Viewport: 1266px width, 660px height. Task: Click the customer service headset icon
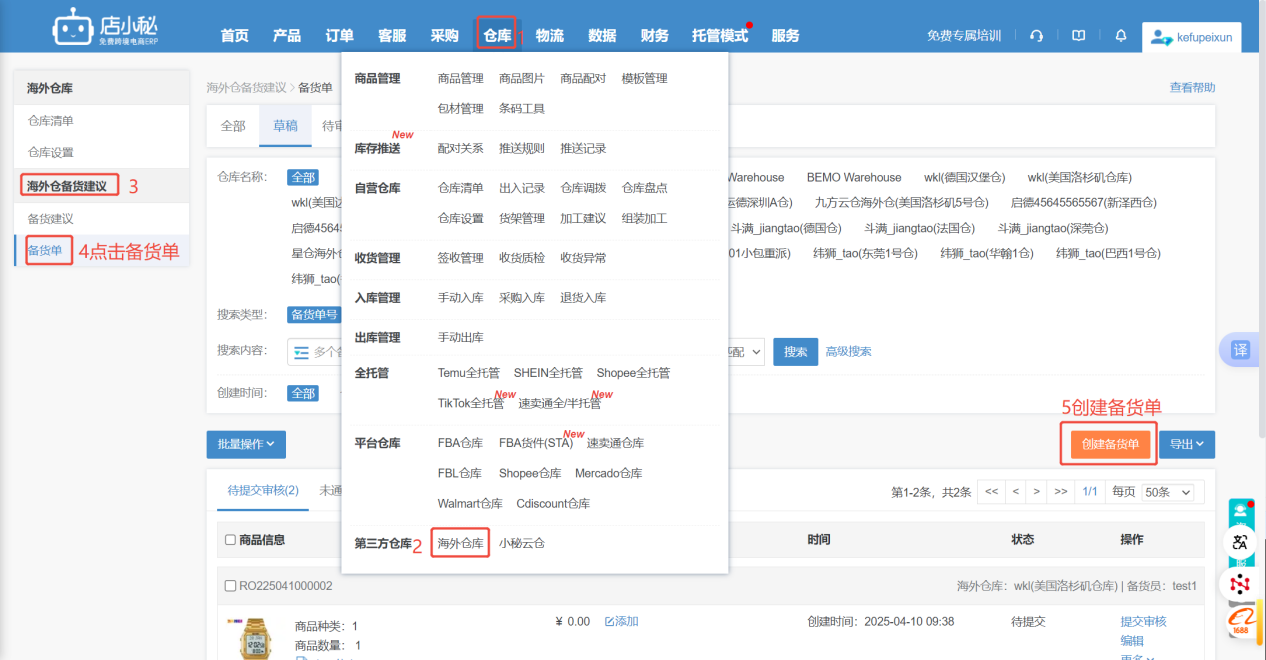(1036, 36)
